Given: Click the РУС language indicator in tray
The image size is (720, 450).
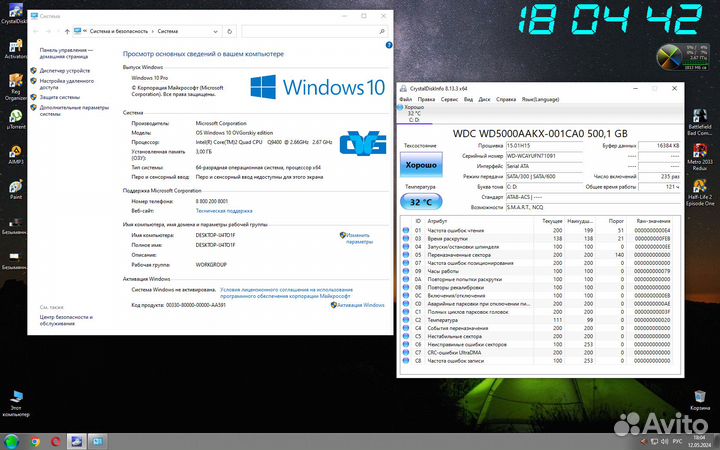Looking at the screenshot, I should pos(677,442).
